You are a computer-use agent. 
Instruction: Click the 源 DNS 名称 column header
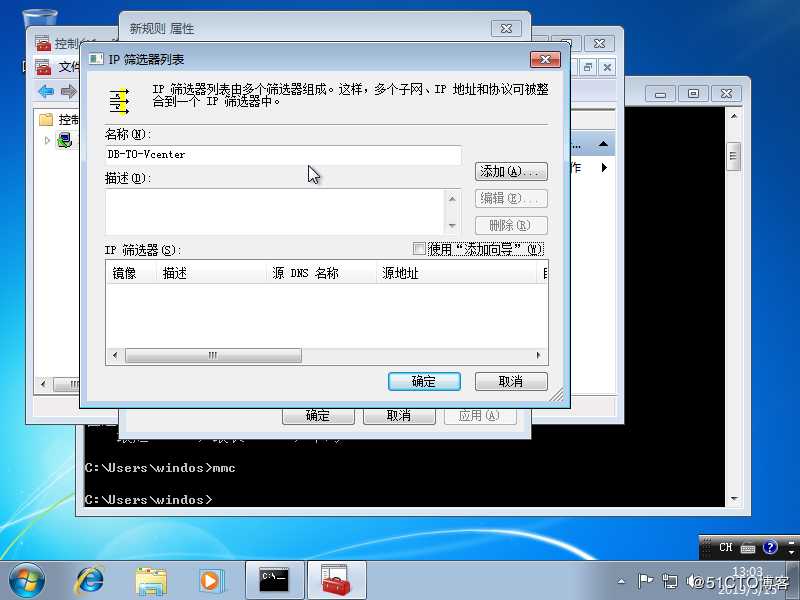(321, 273)
